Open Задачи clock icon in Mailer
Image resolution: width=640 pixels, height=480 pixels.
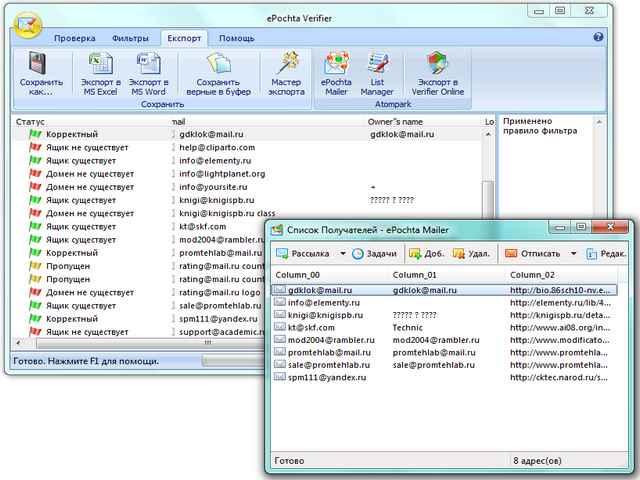click(358, 253)
